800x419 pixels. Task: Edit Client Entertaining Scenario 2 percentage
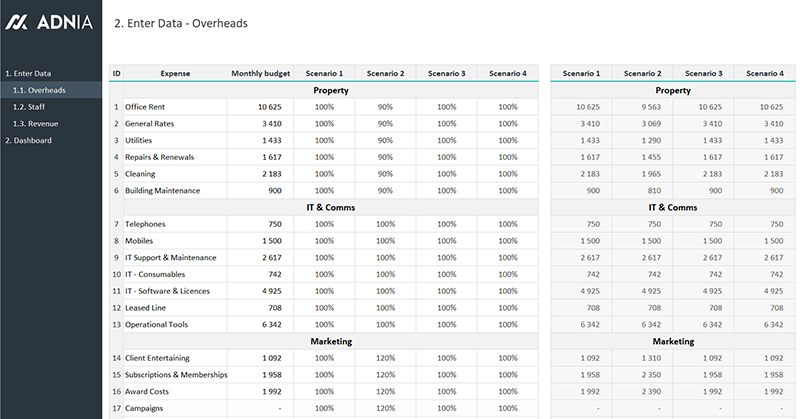click(x=385, y=358)
